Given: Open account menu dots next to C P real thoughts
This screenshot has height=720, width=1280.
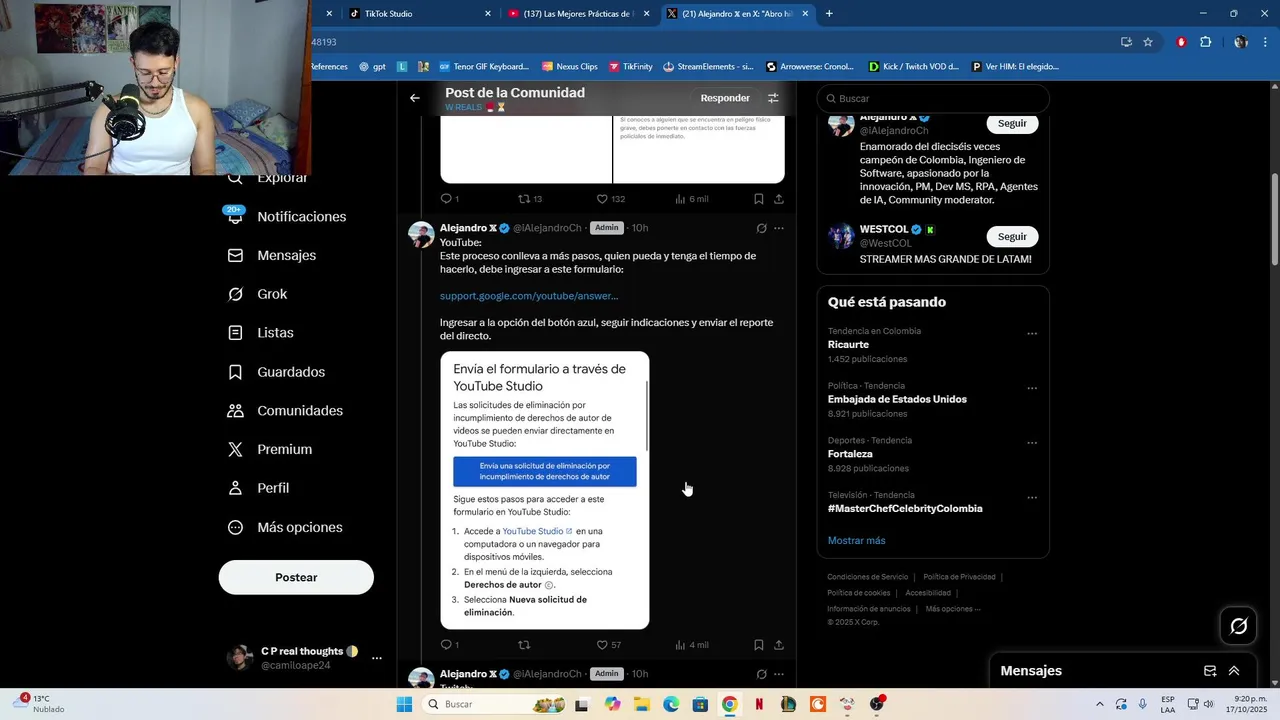Looking at the screenshot, I should (x=377, y=658).
